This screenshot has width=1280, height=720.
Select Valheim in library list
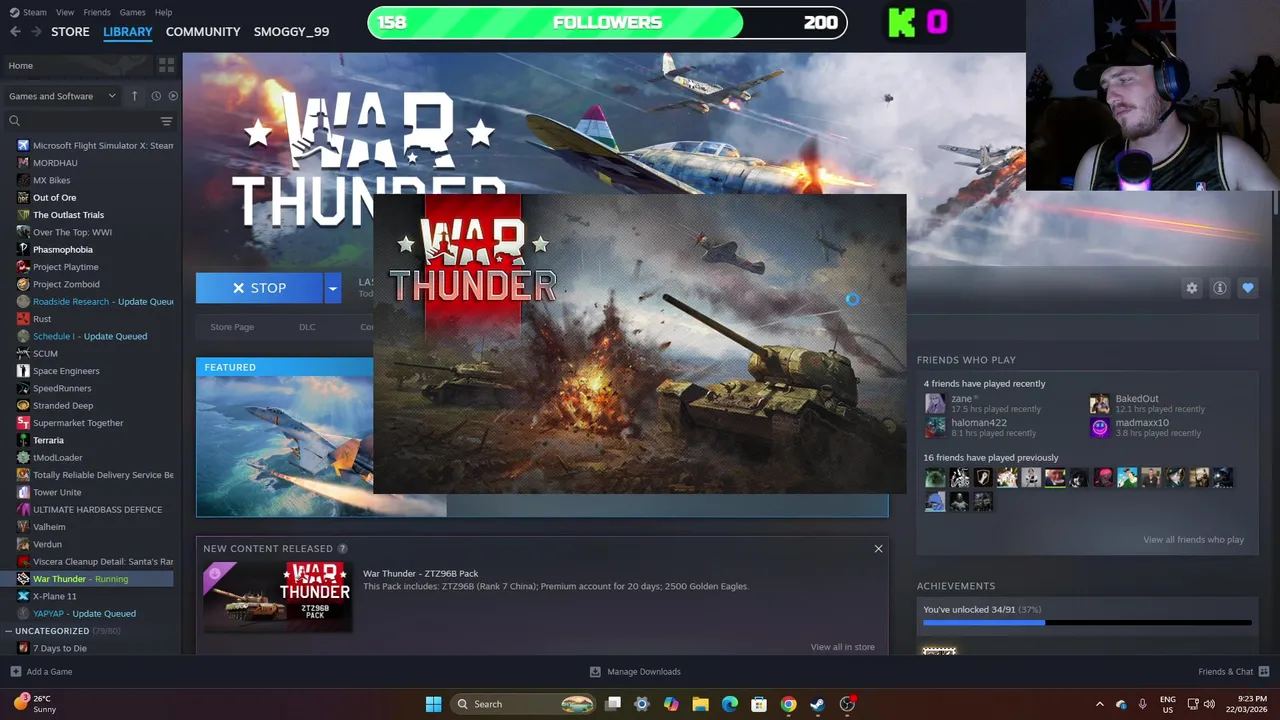49,527
